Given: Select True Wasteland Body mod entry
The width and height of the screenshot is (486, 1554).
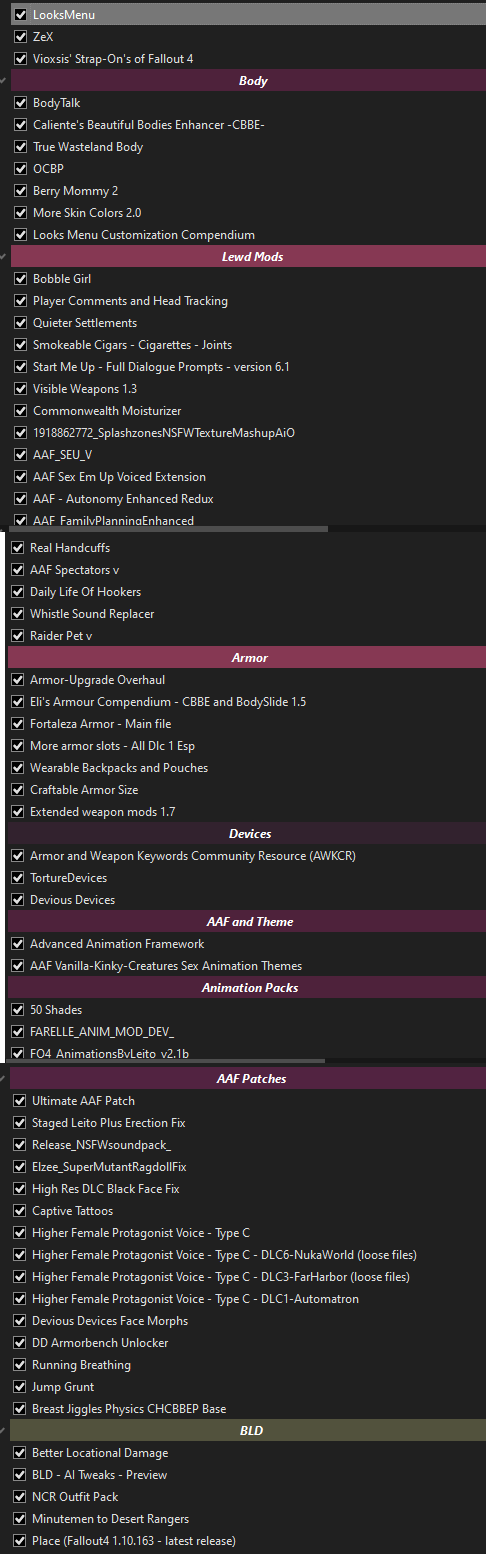Looking at the screenshot, I should click(x=88, y=147).
